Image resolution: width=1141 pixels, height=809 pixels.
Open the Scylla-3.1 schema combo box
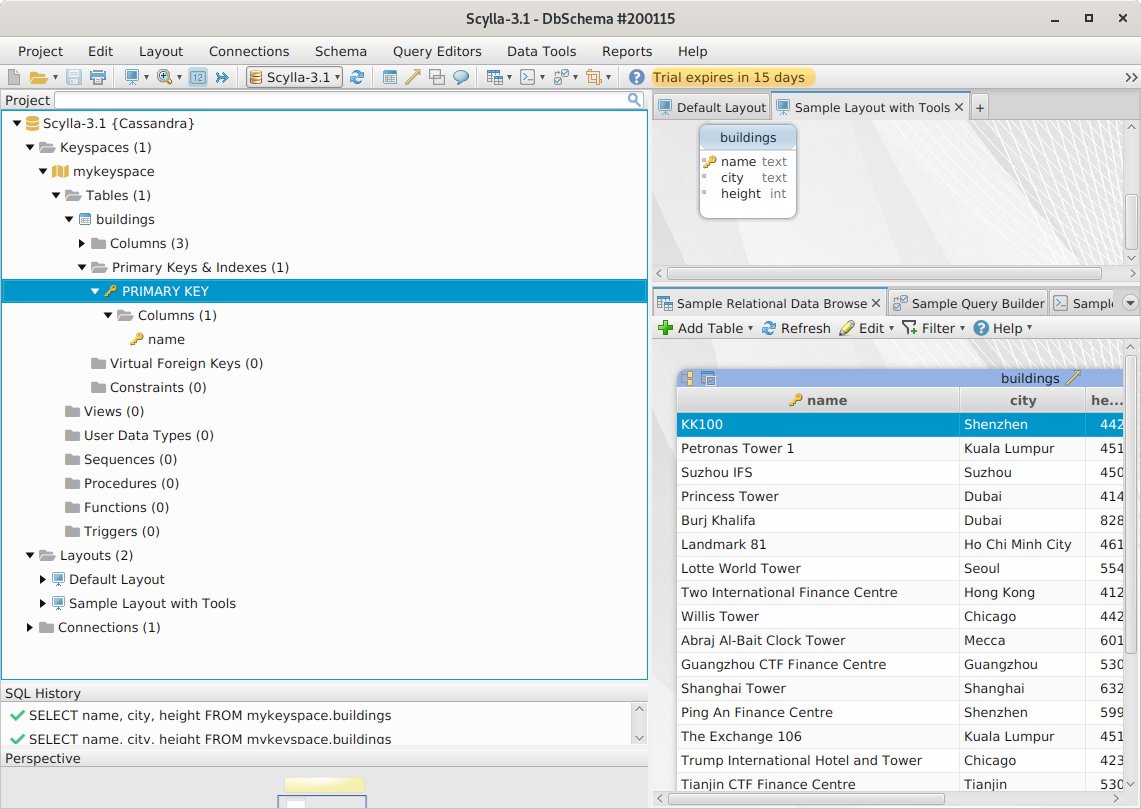(x=295, y=77)
